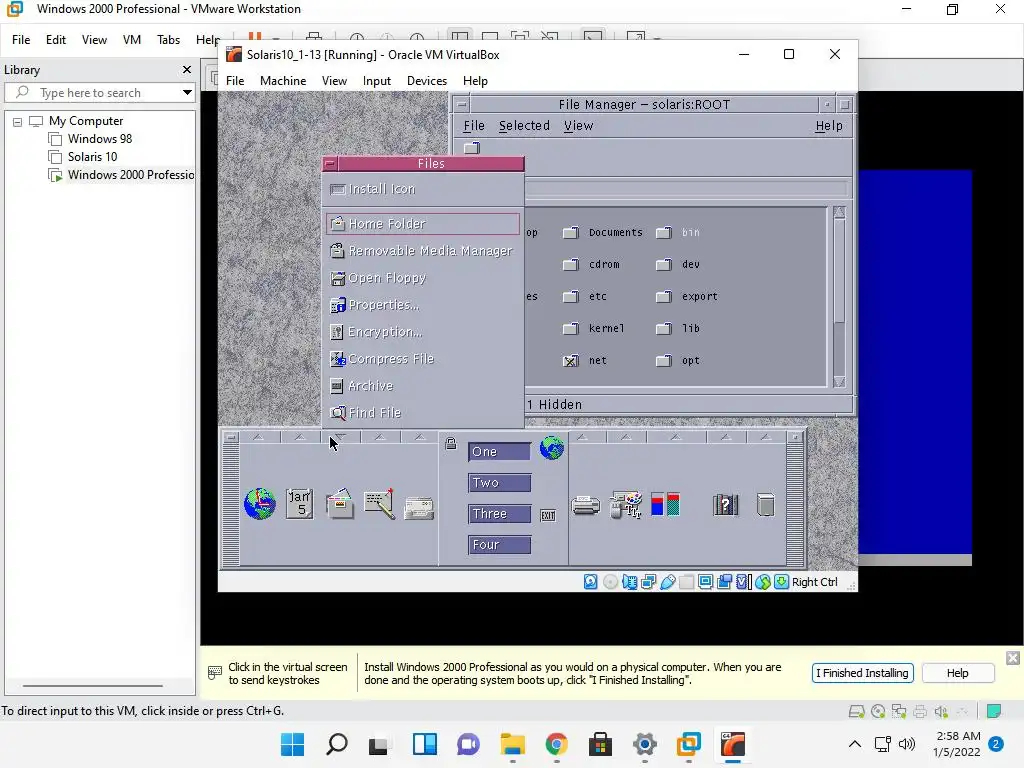Viewport: 1024px width, 768px height.
Task: Expand the subpanel arrow above the Text Note icon
Action: pos(380,437)
